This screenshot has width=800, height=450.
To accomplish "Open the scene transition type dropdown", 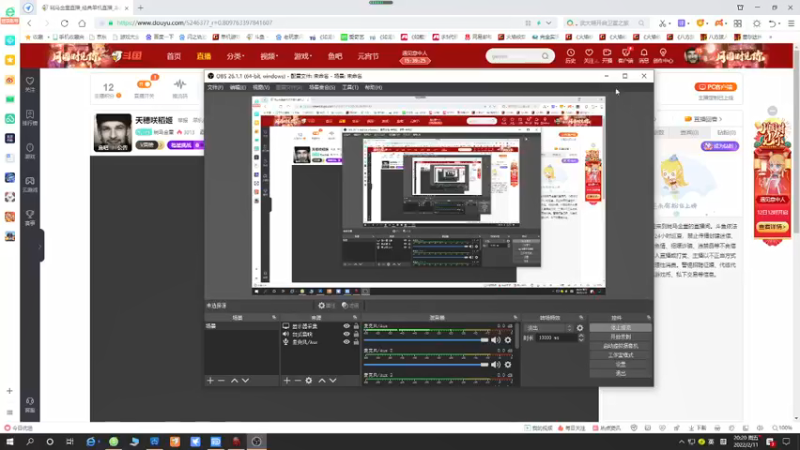I will (549, 328).
